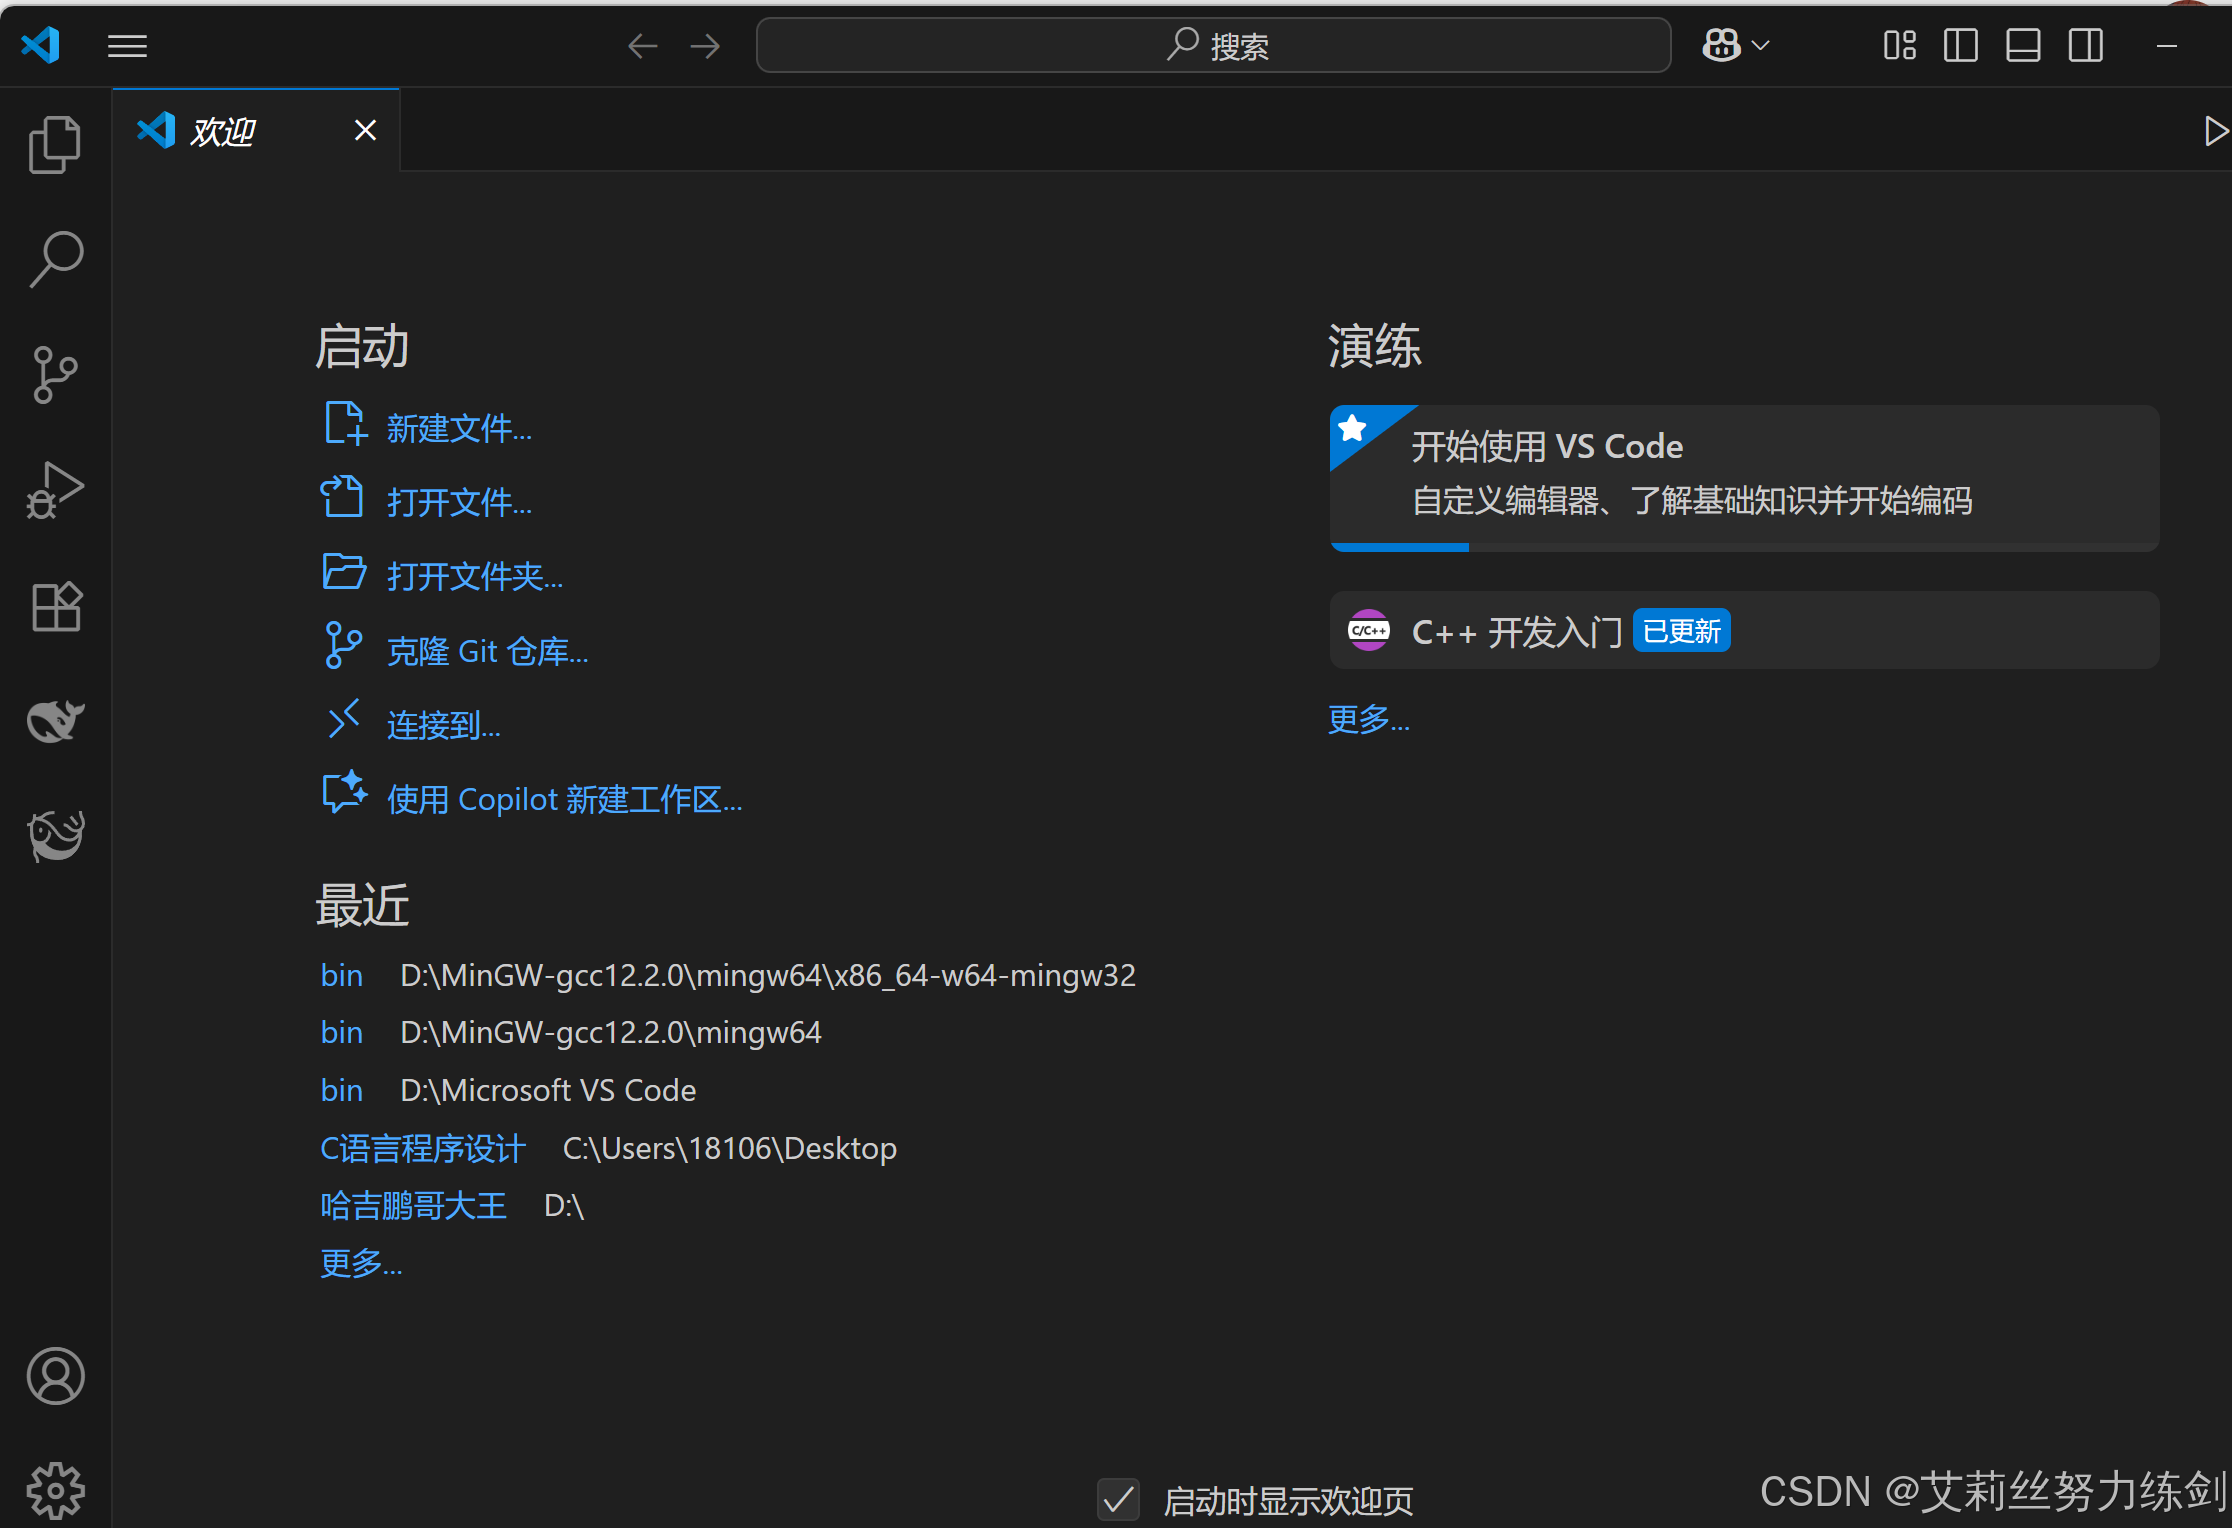The image size is (2232, 1528).
Task: Expand the Copilot dropdown chevron
Action: pyautogui.click(x=1762, y=46)
